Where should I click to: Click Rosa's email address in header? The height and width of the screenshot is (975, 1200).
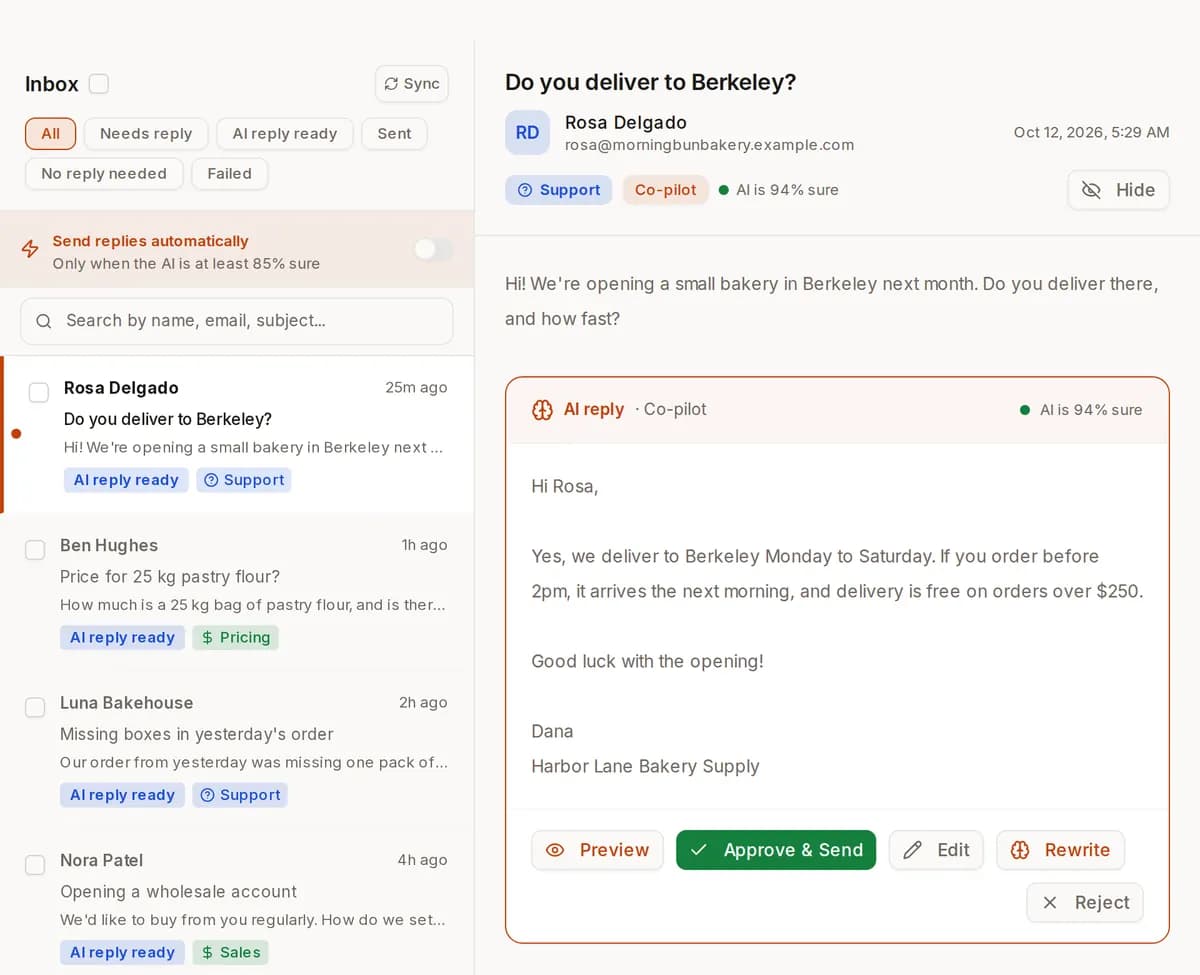tap(709, 145)
